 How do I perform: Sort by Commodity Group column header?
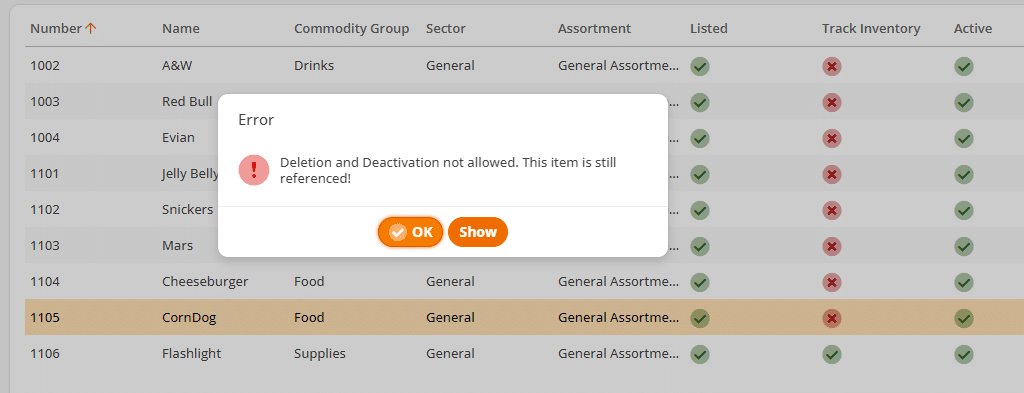tap(351, 29)
